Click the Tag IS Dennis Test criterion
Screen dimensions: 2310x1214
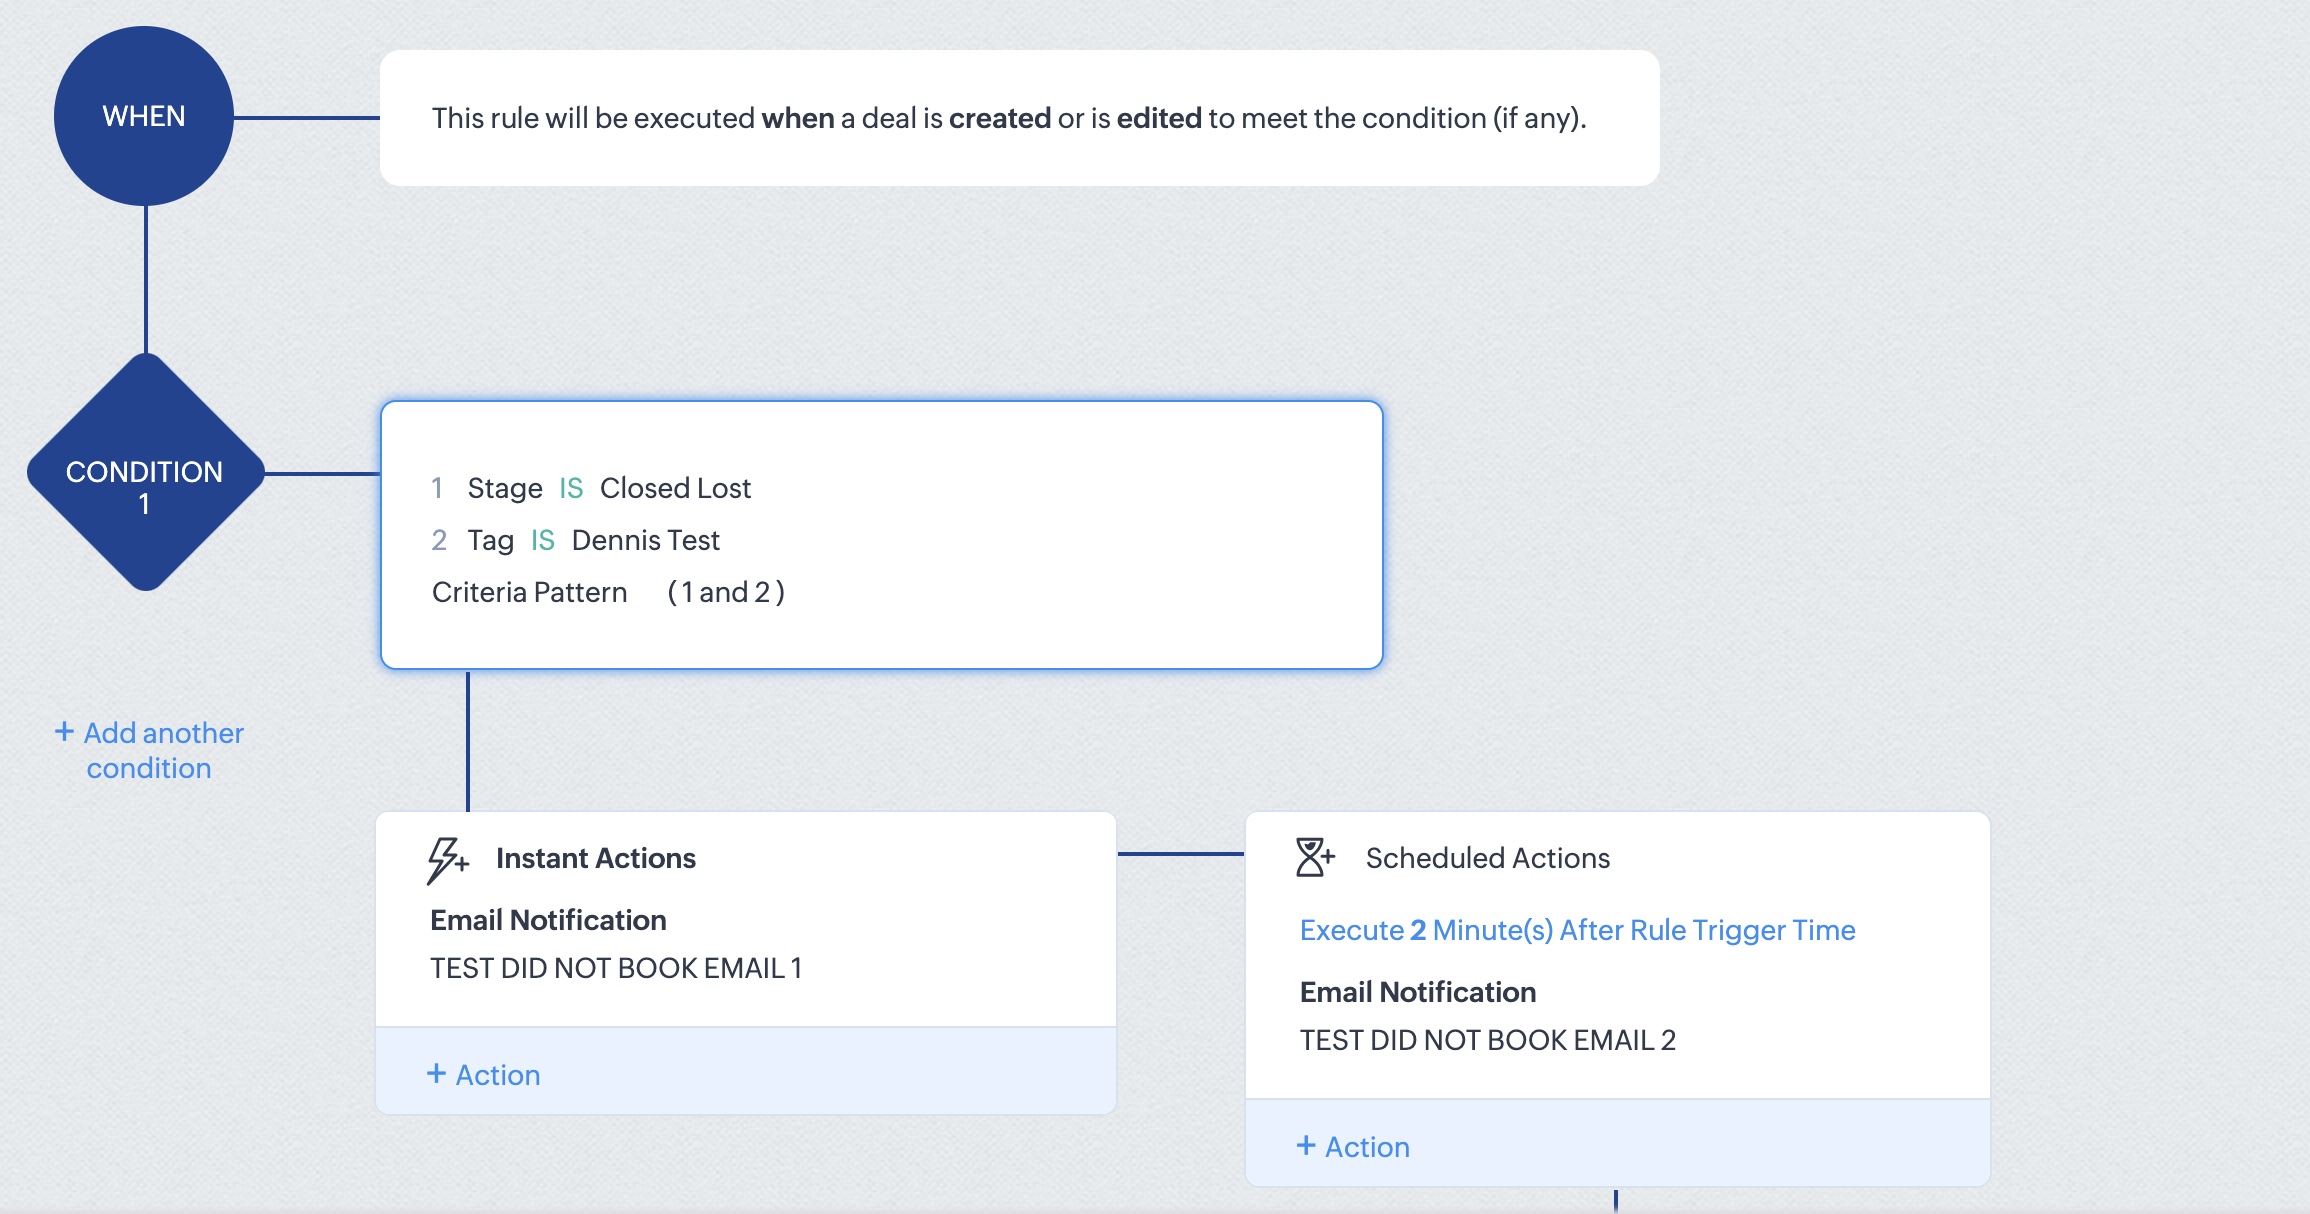[x=593, y=540]
